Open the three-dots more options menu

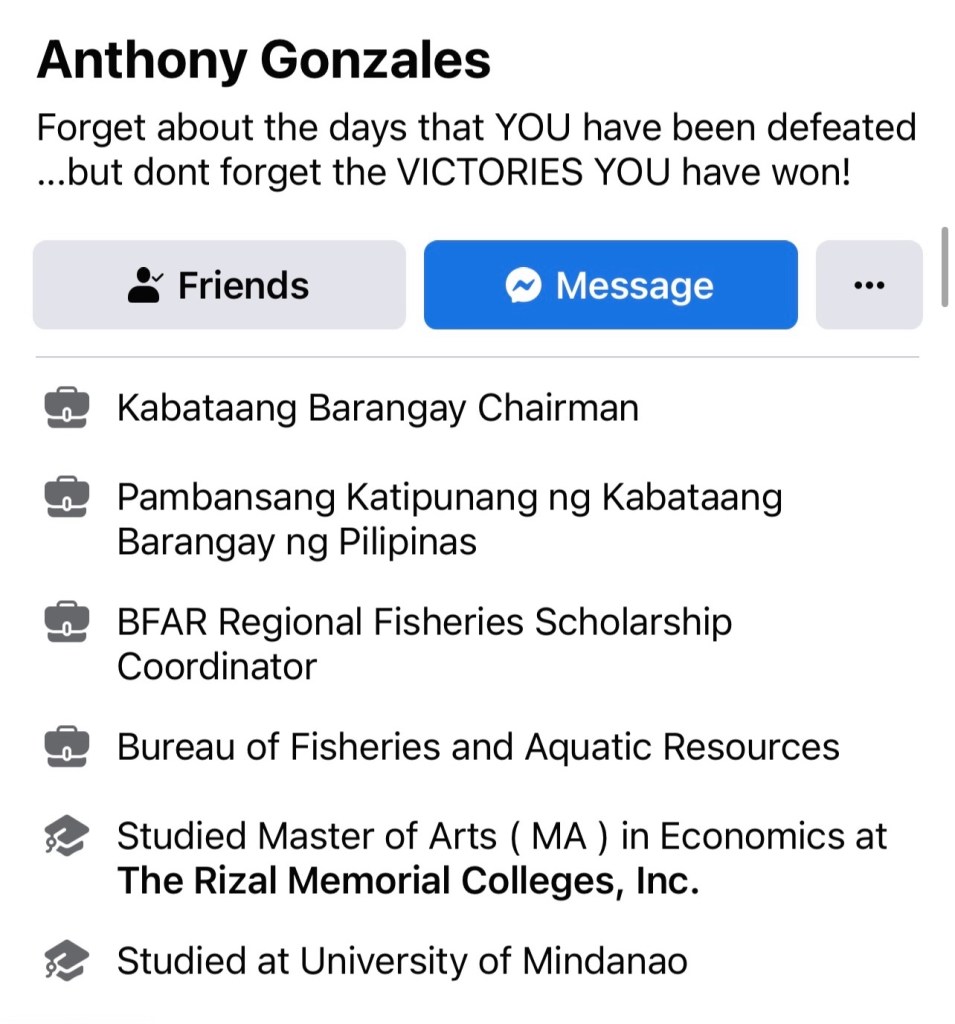point(869,286)
